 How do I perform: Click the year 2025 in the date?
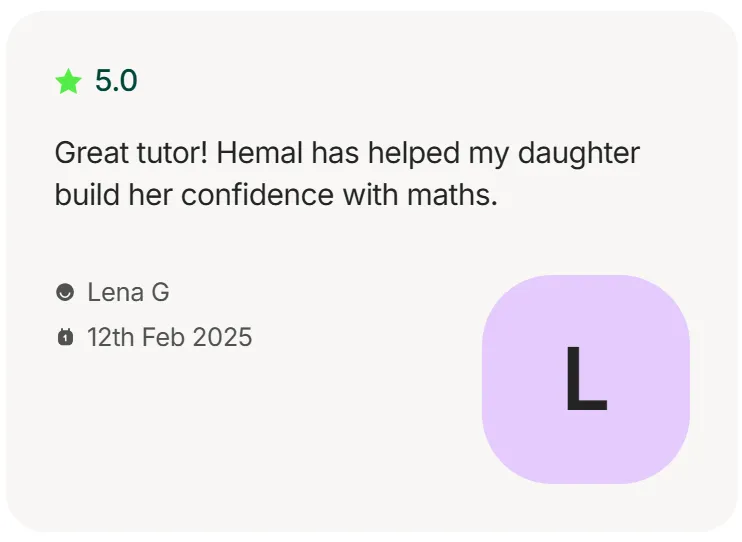coord(222,337)
